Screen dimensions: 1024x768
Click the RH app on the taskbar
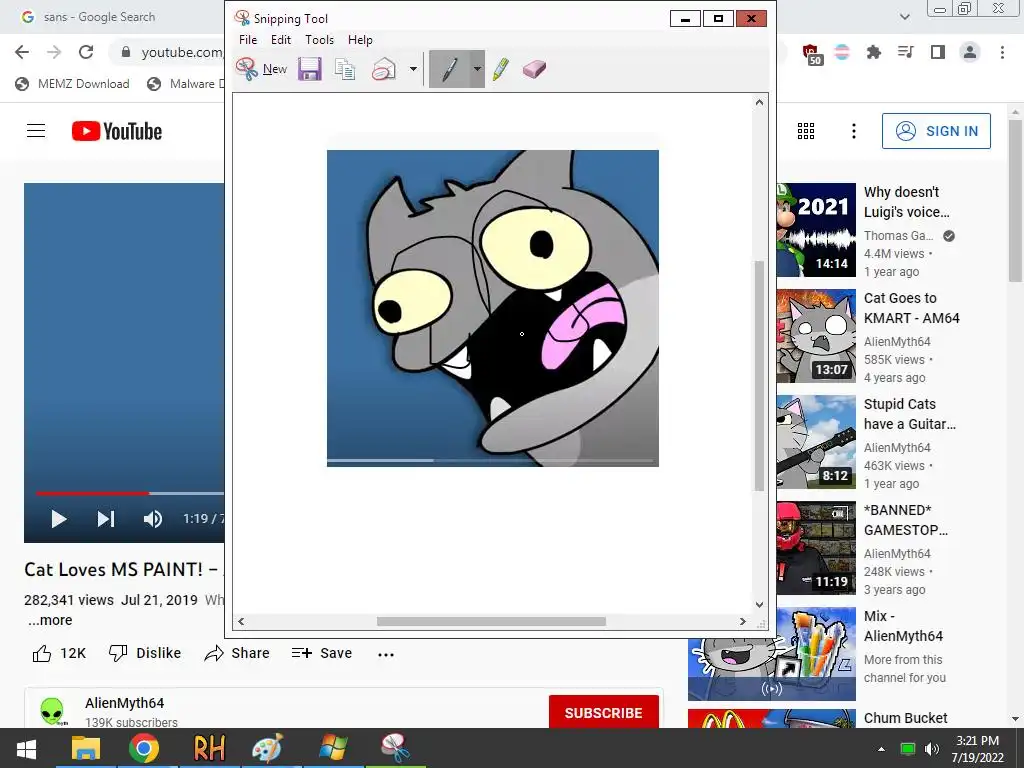[209, 748]
